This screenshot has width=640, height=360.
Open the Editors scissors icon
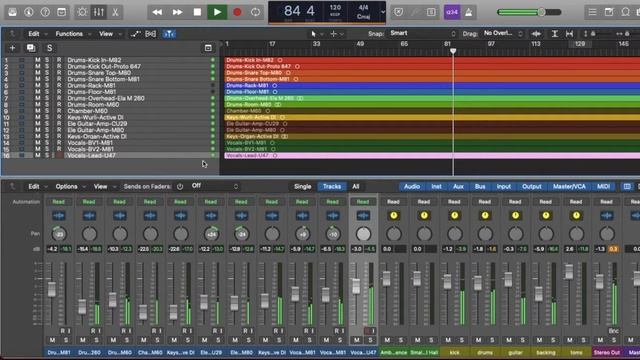click(115, 12)
